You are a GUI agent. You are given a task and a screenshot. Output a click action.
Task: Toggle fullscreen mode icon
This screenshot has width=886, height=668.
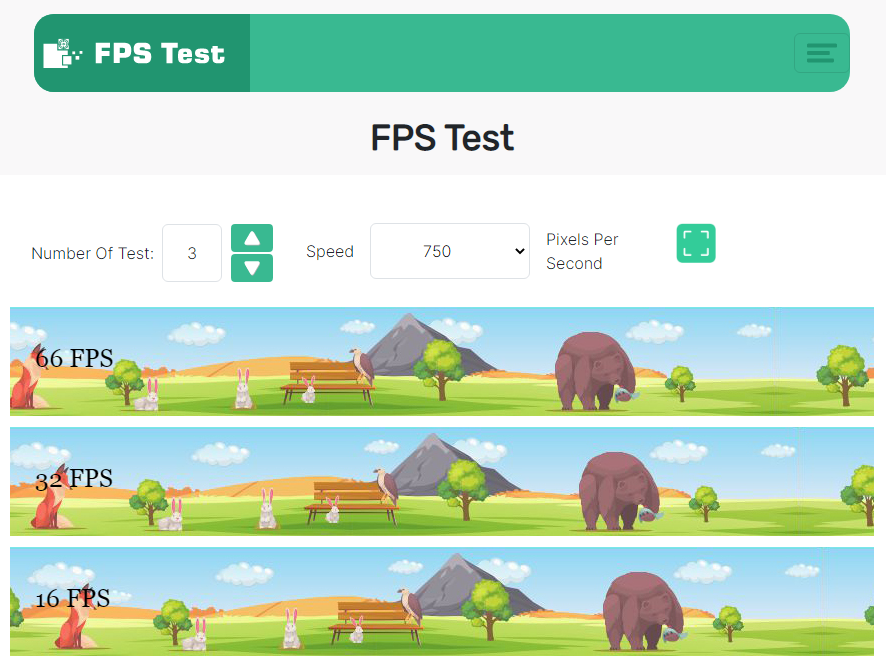(x=696, y=244)
